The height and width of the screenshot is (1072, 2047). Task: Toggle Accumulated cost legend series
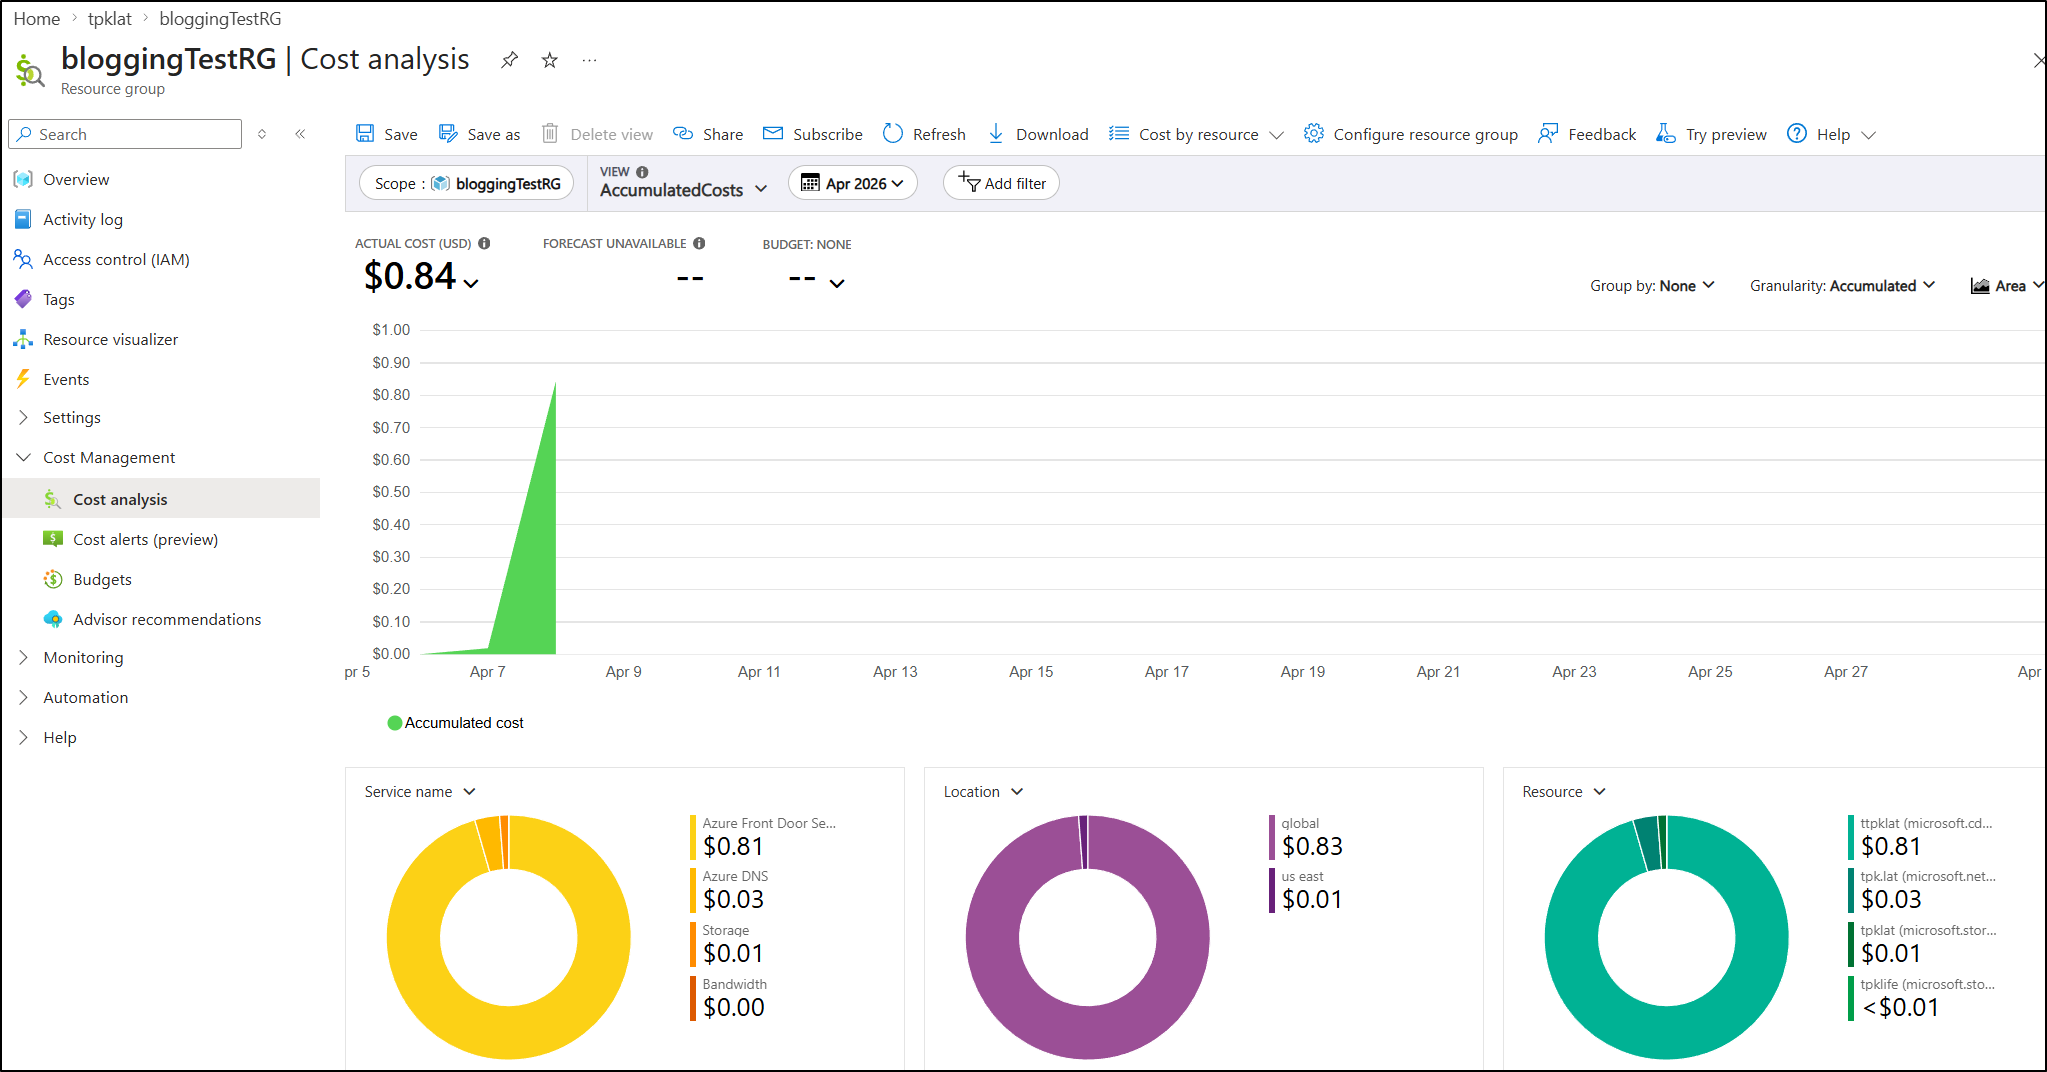point(455,723)
